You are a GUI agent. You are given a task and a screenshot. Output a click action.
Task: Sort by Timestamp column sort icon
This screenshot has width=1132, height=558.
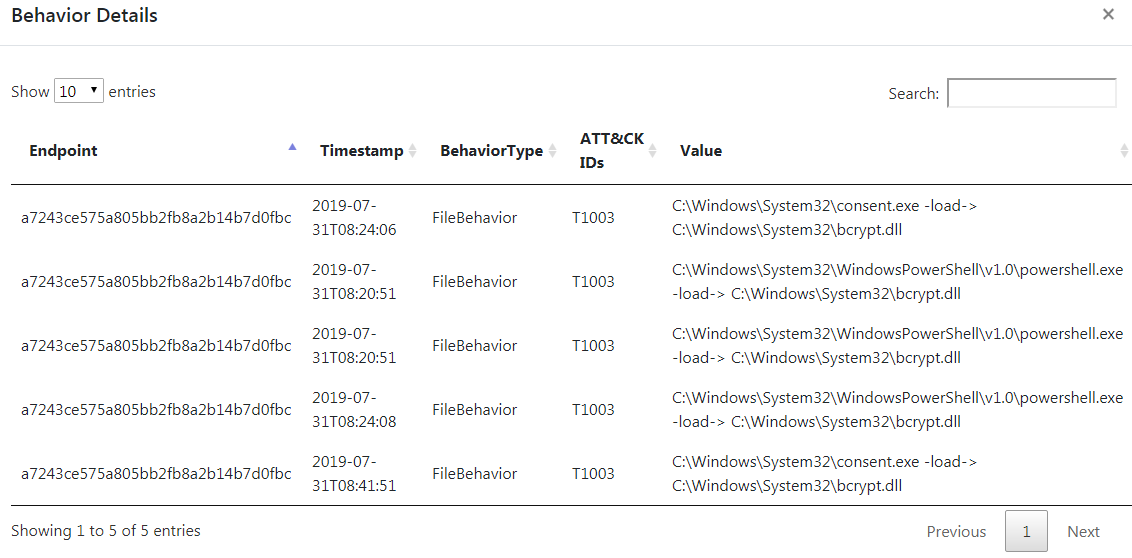pyautogui.click(x=412, y=151)
